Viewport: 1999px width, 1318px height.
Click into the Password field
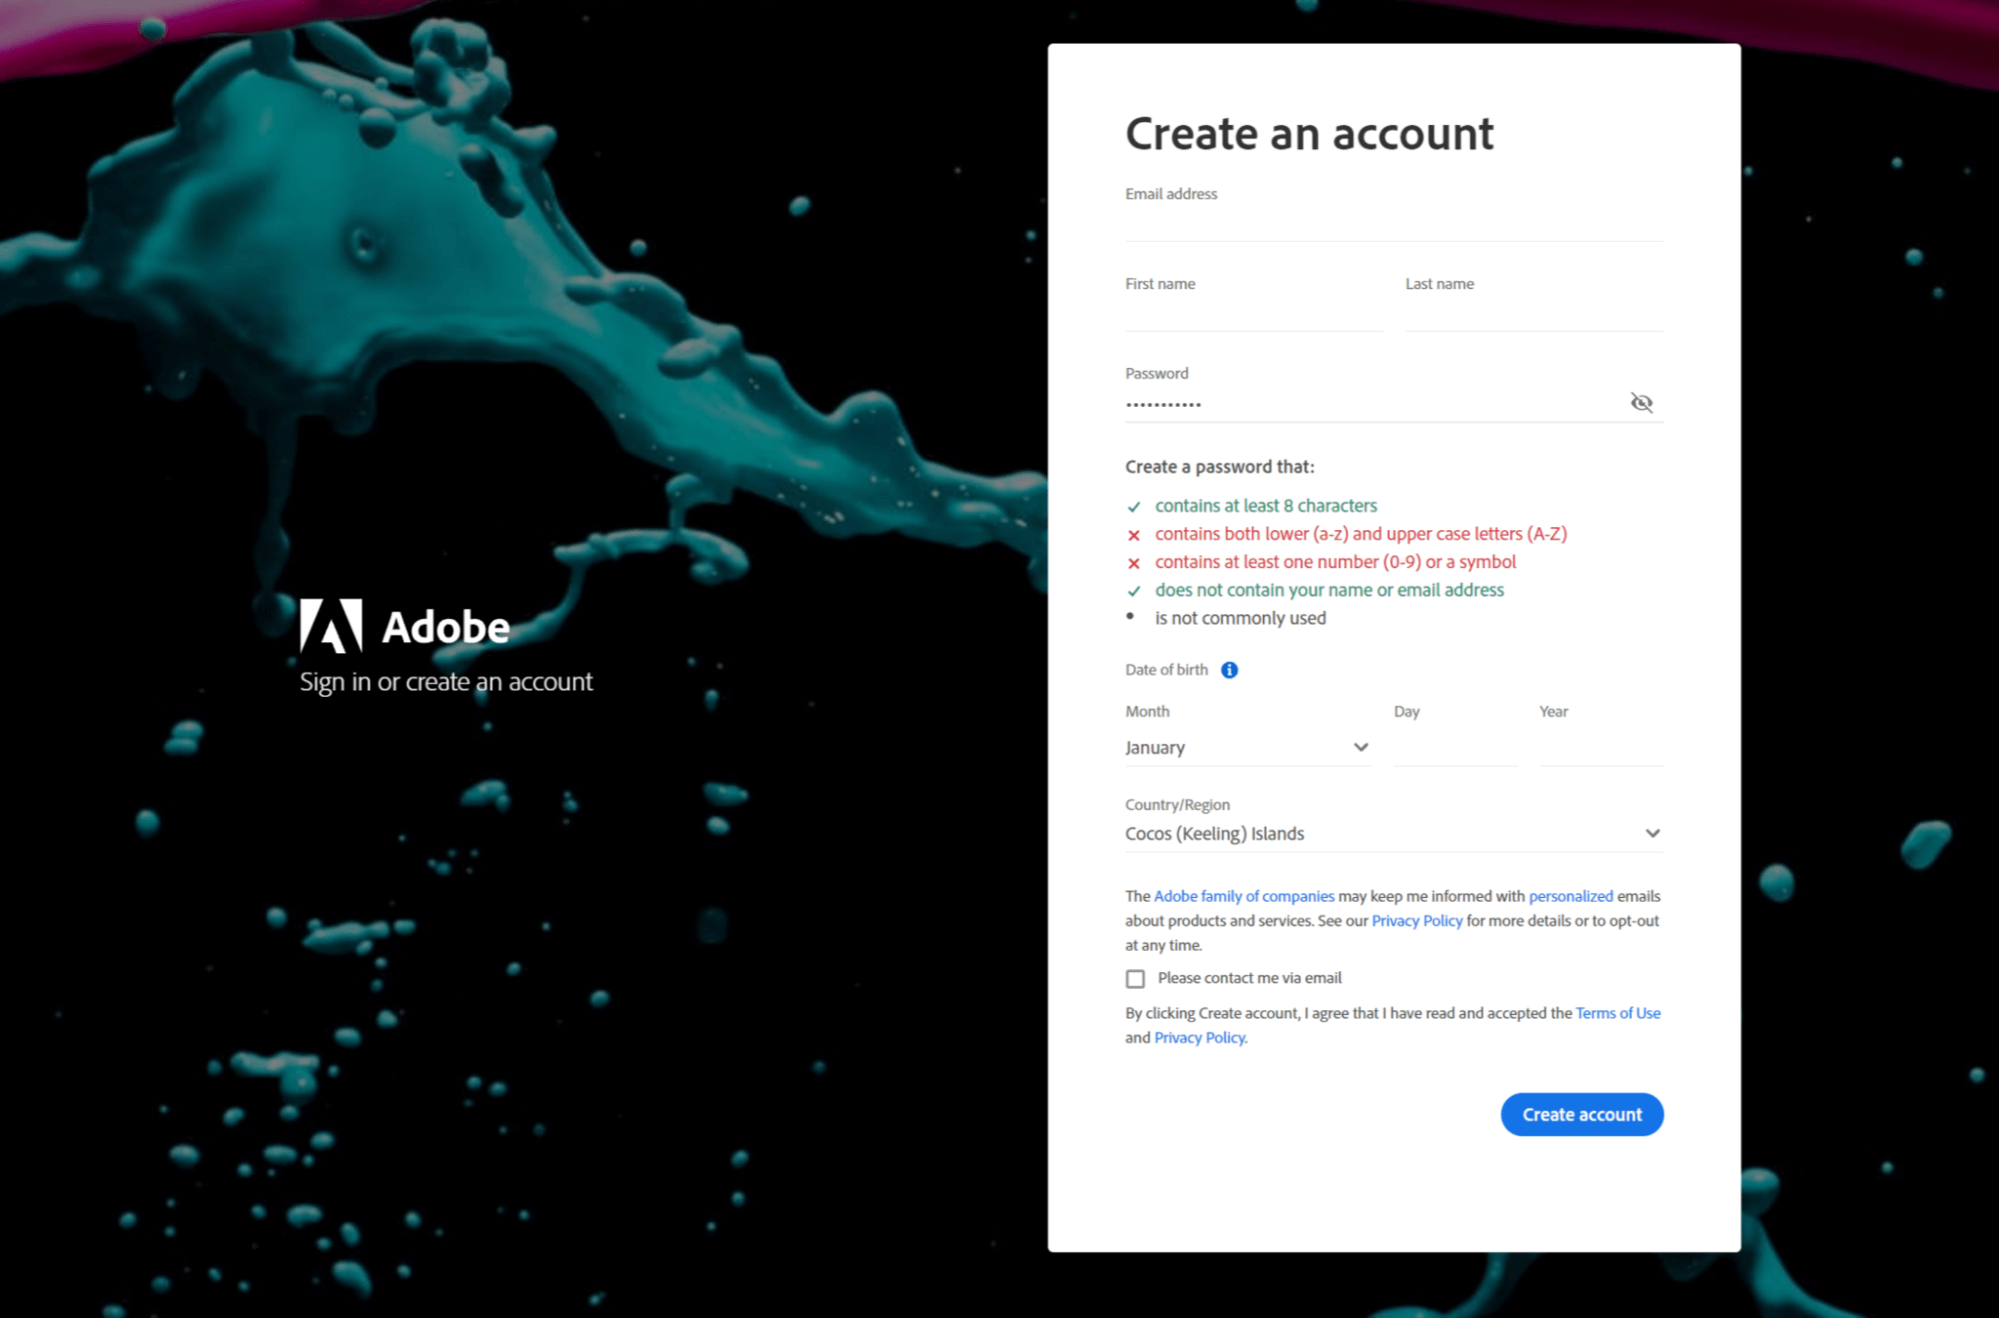tap(1370, 404)
